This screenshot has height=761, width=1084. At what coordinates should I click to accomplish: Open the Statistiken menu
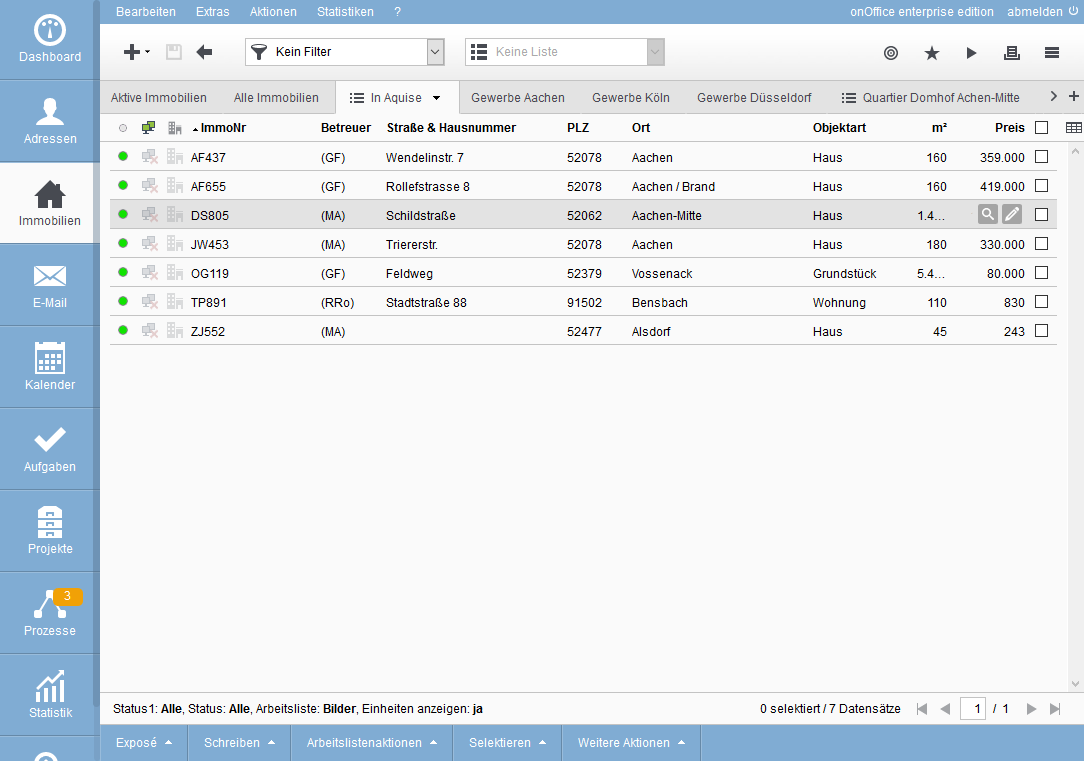tap(345, 12)
